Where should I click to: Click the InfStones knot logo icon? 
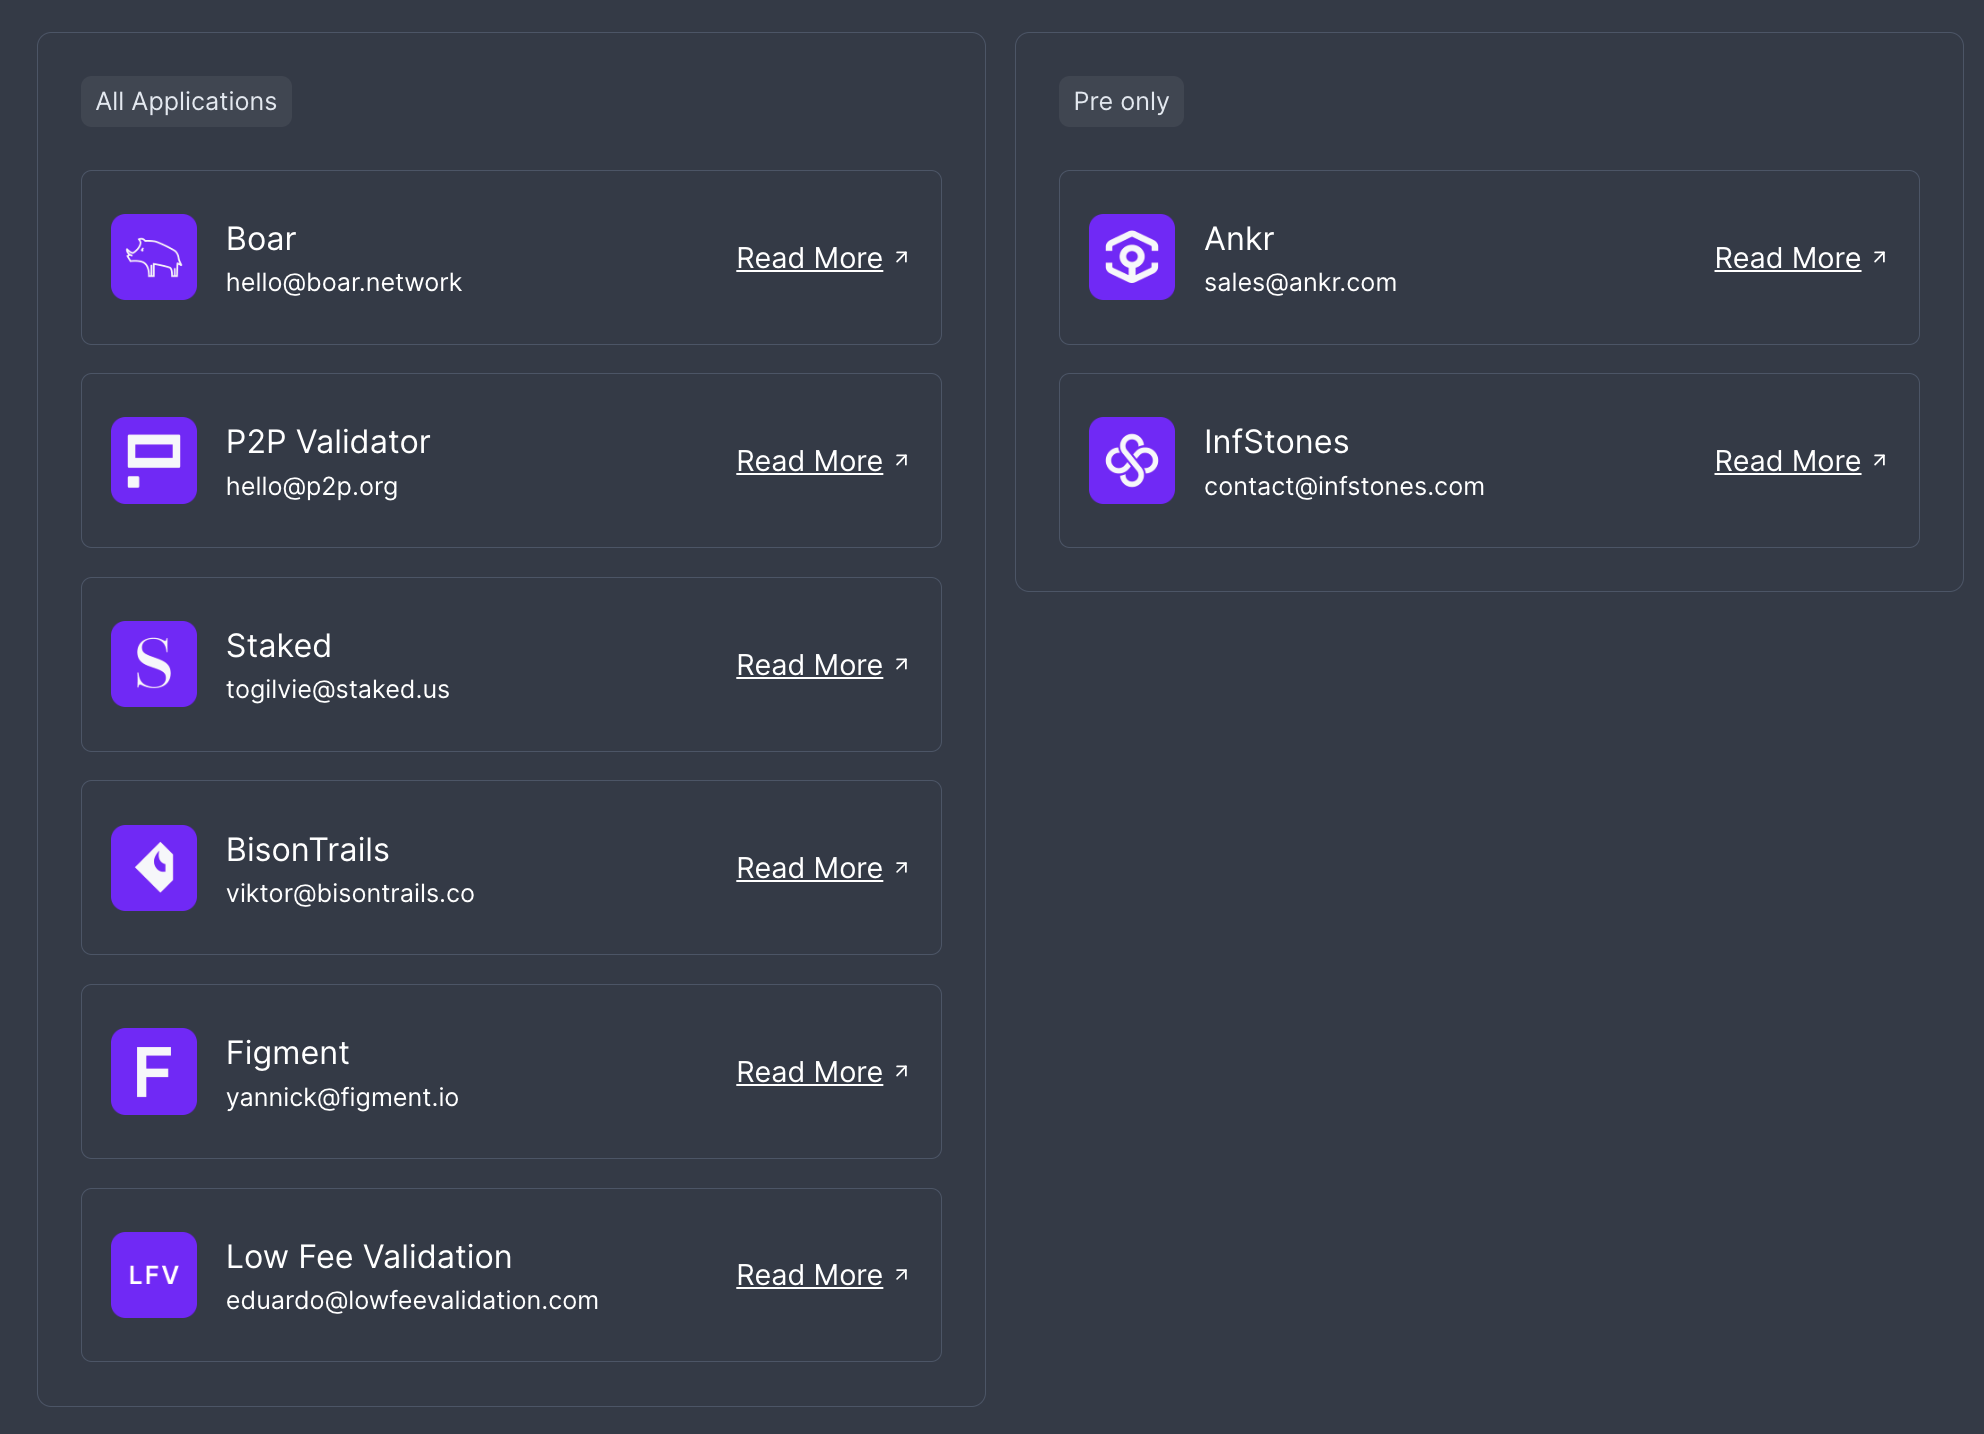[1131, 461]
